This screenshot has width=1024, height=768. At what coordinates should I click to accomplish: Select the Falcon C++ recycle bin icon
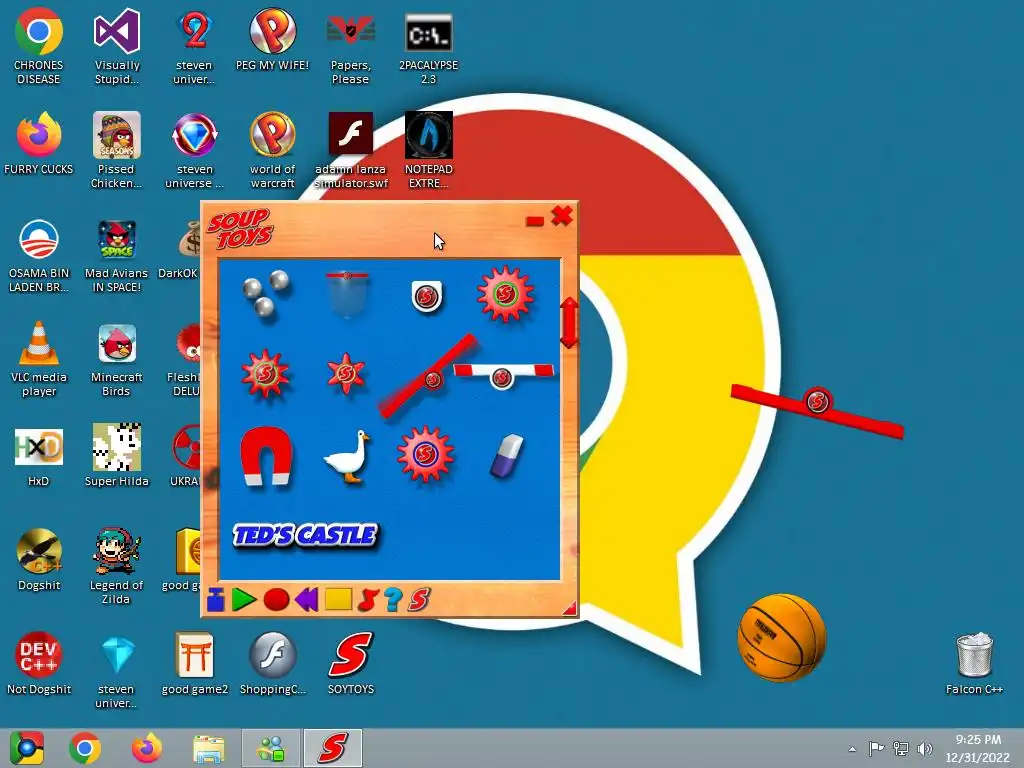[x=974, y=664]
